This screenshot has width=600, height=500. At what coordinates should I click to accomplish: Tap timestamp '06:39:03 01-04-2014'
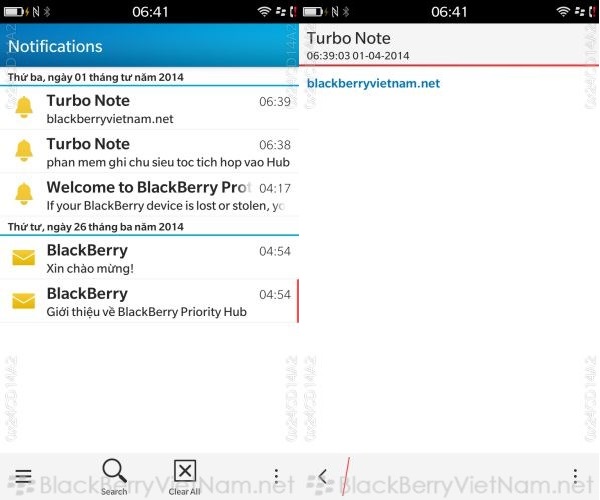358,56
